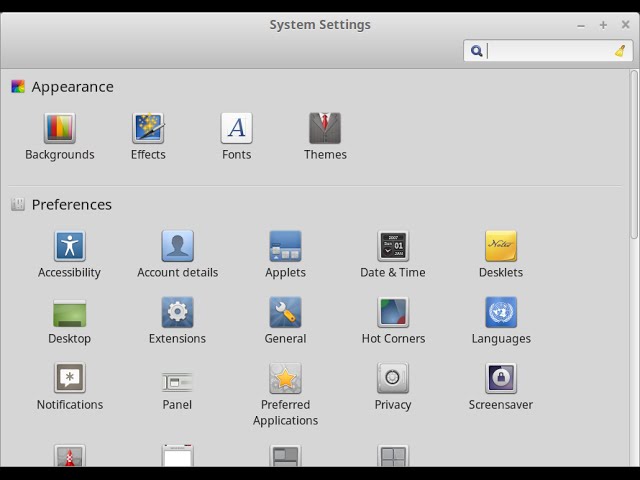Clear the search using the broom icon
Screen dimensions: 640x480
(620, 51)
